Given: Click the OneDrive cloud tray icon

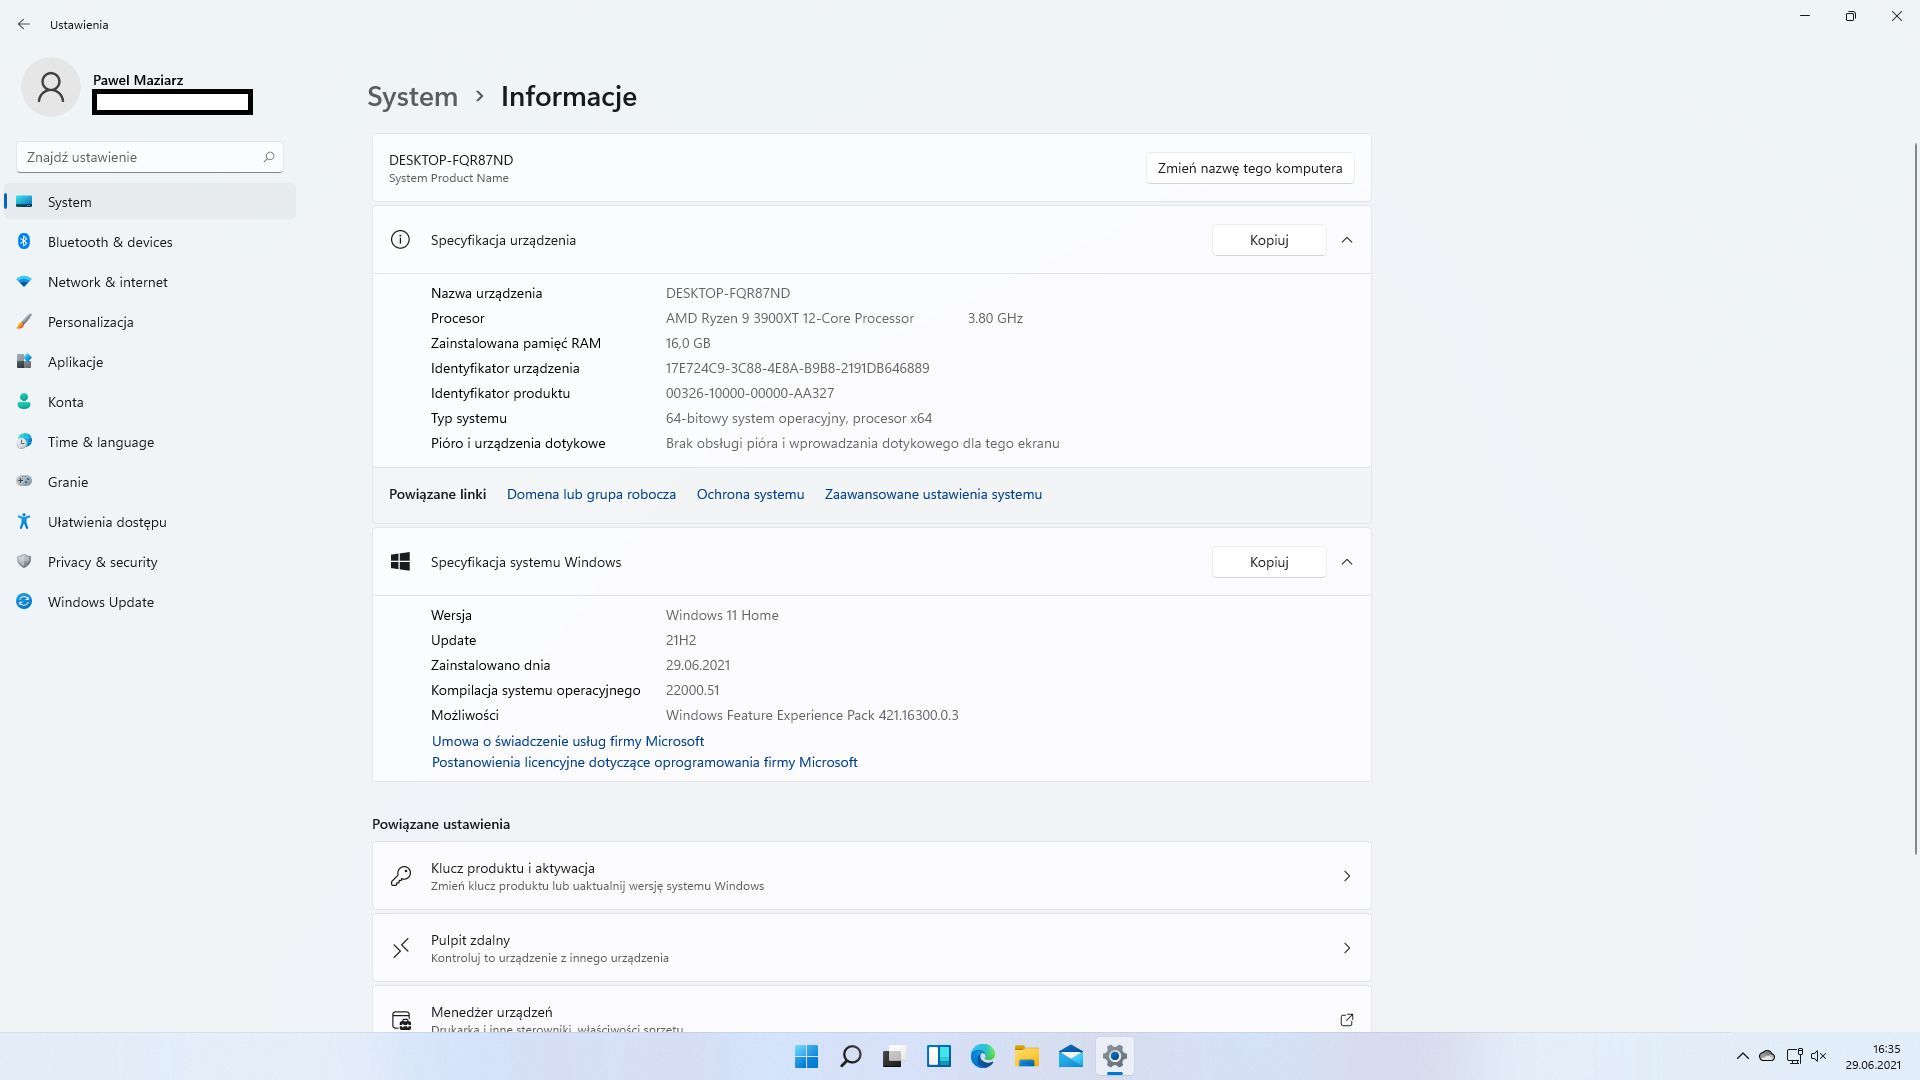Looking at the screenshot, I should [1767, 1056].
